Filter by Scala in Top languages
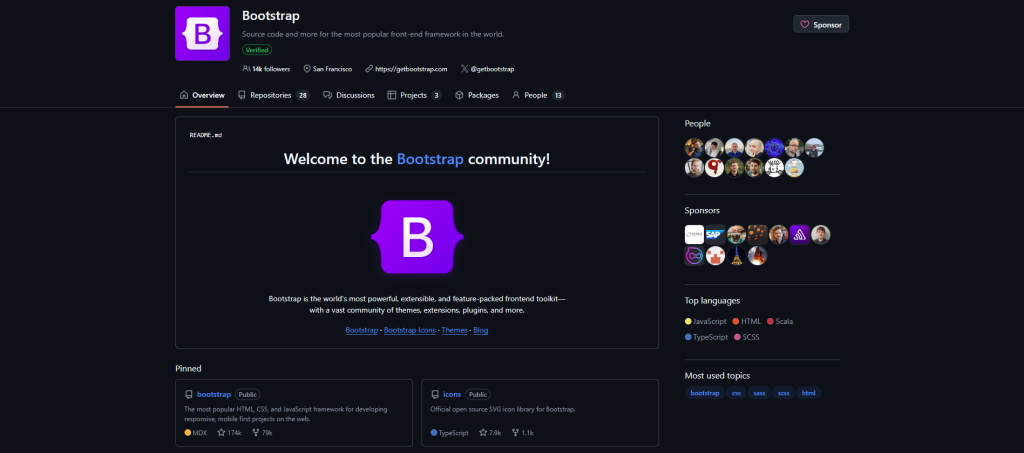Image resolution: width=1024 pixels, height=453 pixels. click(x=780, y=321)
